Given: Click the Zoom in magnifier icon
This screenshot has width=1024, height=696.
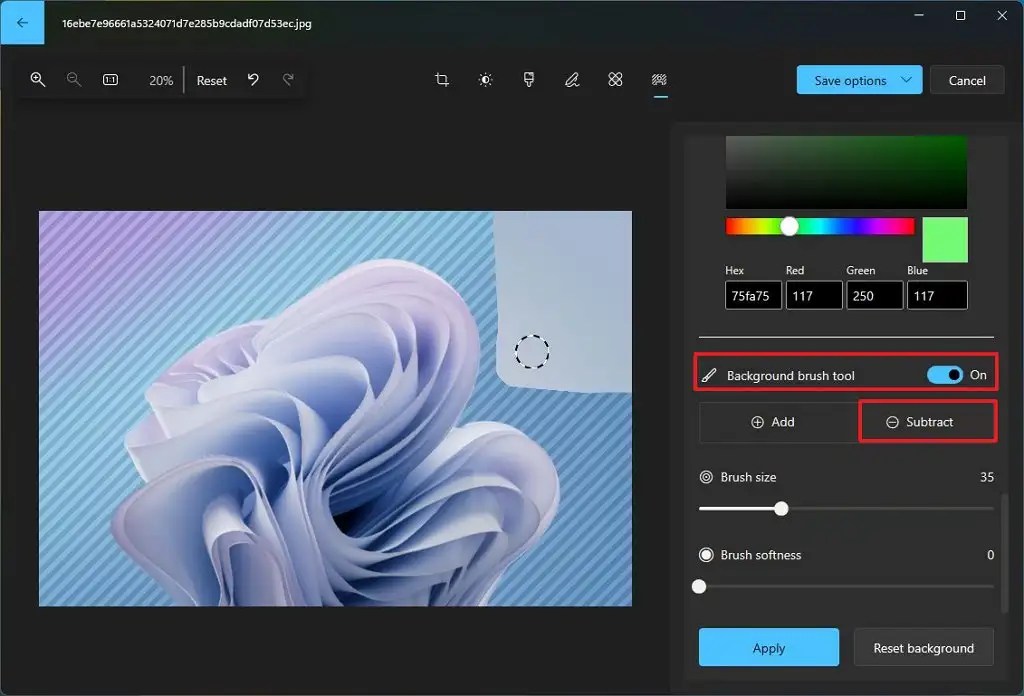Looking at the screenshot, I should (x=38, y=80).
